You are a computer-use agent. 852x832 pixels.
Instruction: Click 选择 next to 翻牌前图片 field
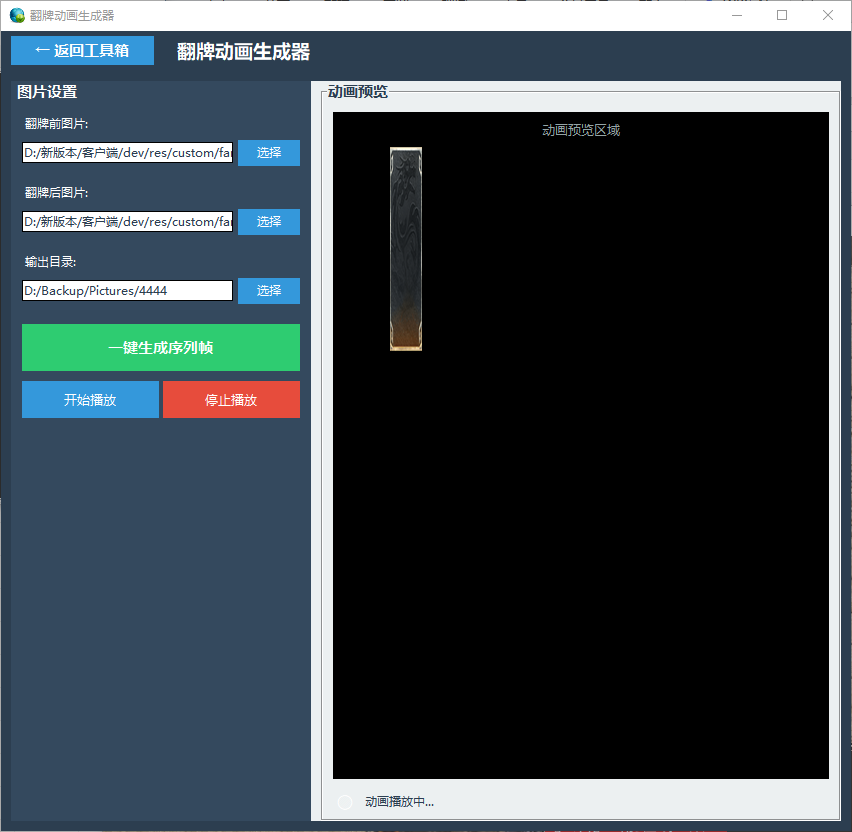coord(268,153)
